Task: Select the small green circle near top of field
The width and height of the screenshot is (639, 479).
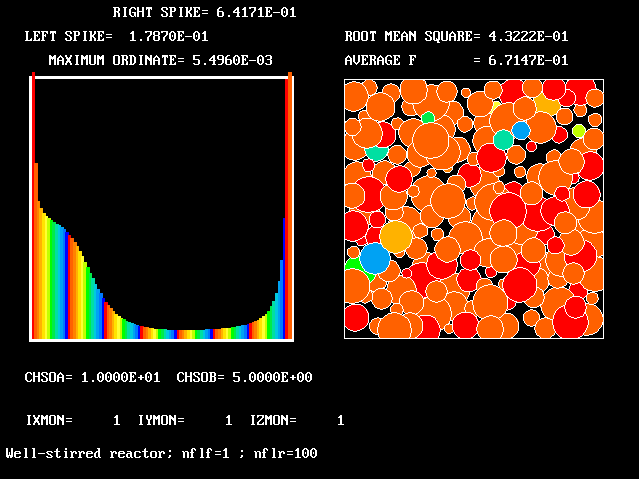Action: [x=428, y=118]
